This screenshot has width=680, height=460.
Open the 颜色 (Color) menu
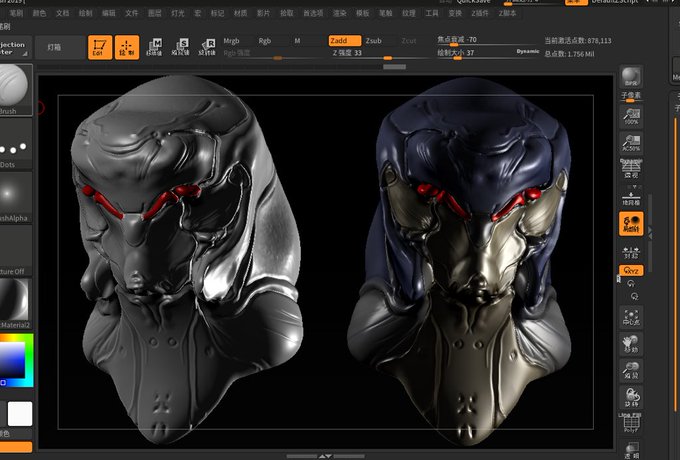(39, 13)
